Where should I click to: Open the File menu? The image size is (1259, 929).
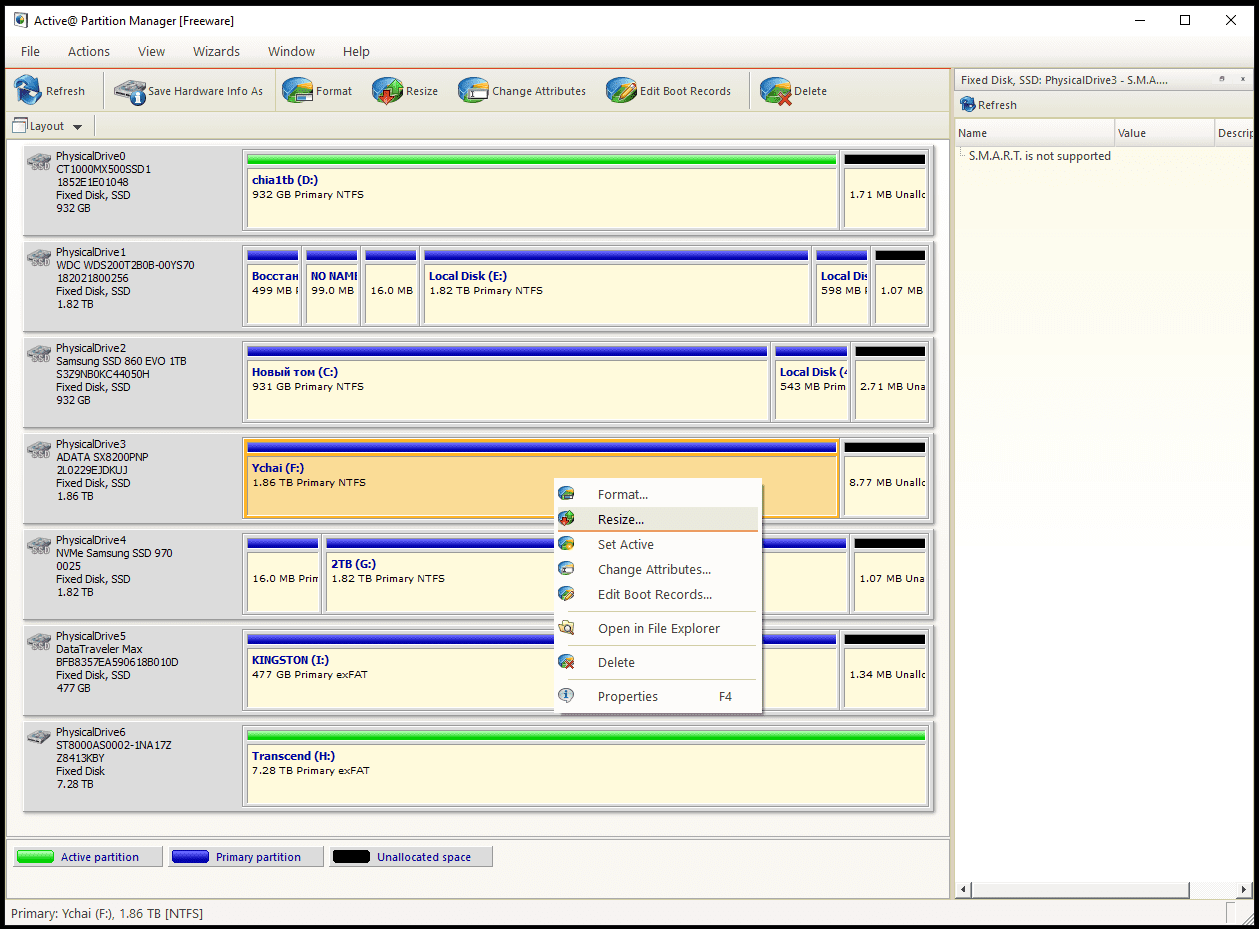pos(30,51)
